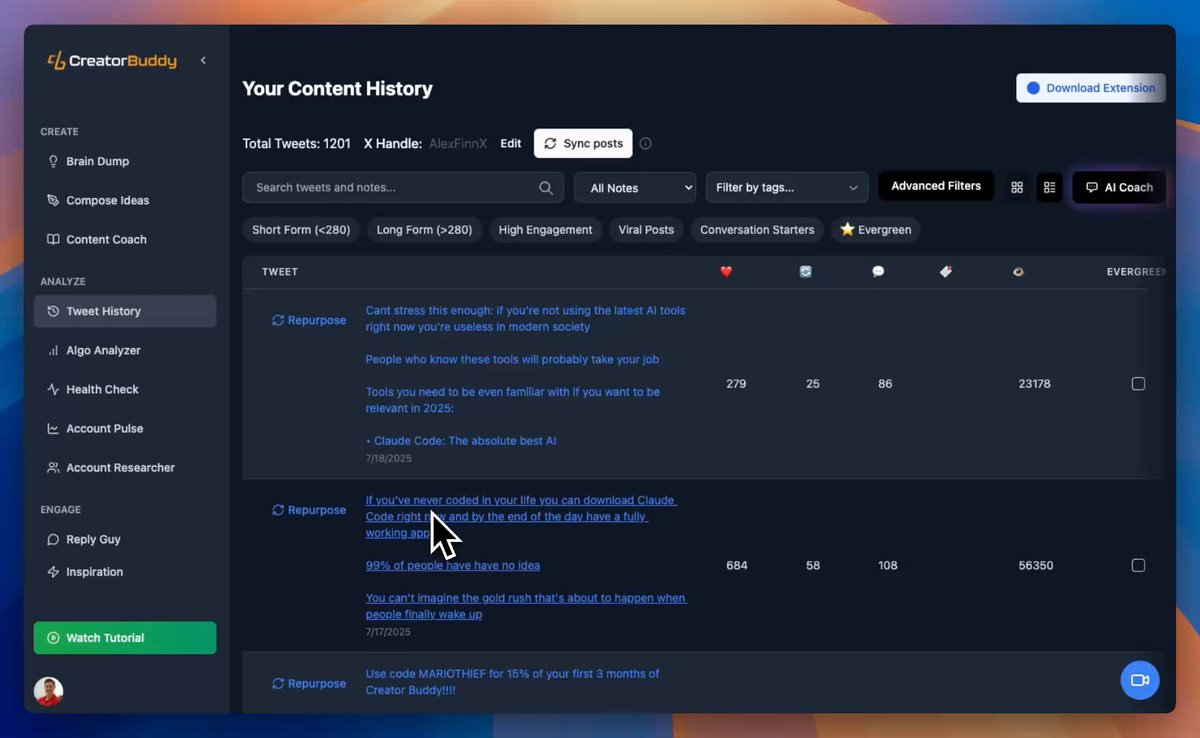1200x738 pixels.
Task: Sort by the retweets column icon
Action: [805, 271]
